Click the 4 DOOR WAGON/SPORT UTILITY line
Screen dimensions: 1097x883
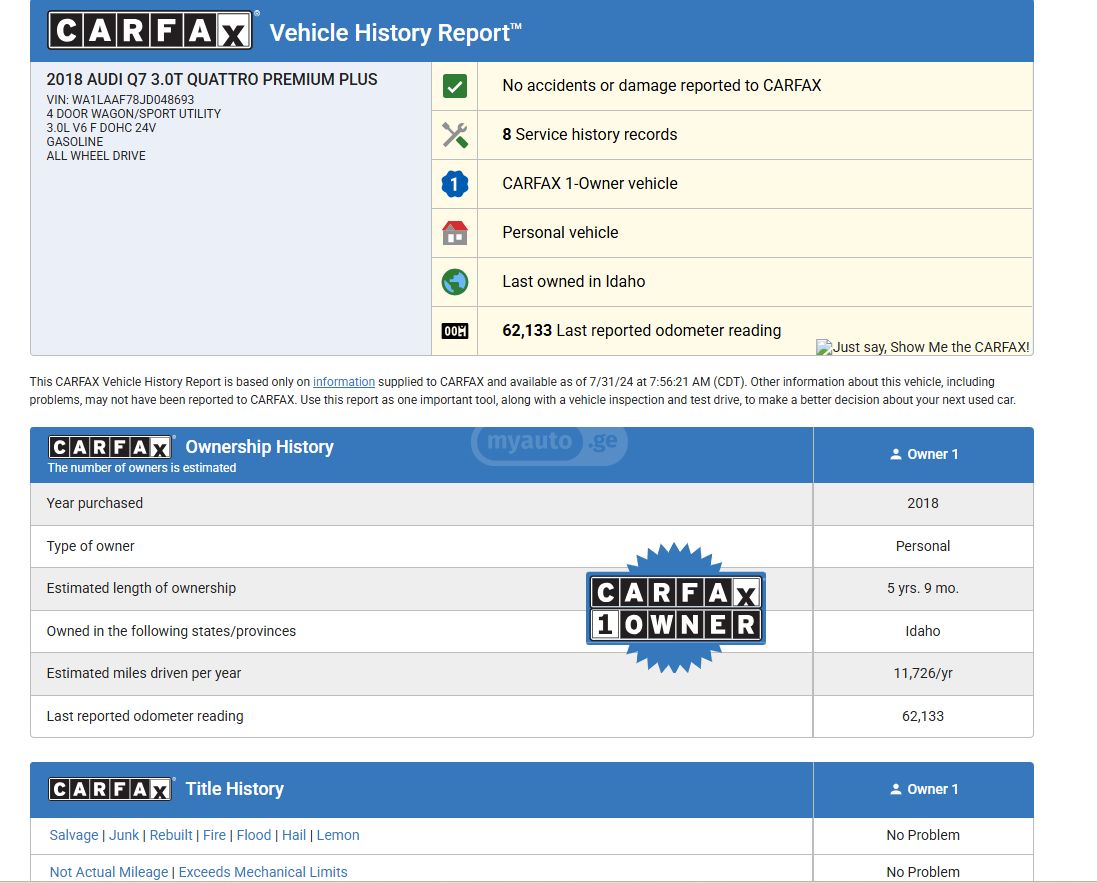pos(134,114)
